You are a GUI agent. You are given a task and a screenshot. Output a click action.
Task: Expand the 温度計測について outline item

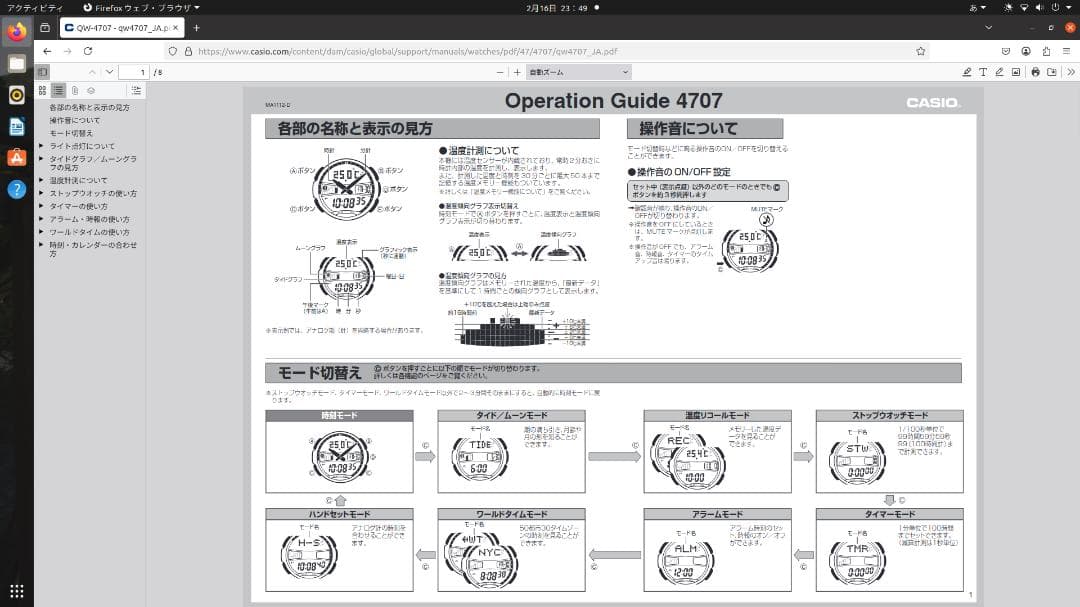[41, 180]
